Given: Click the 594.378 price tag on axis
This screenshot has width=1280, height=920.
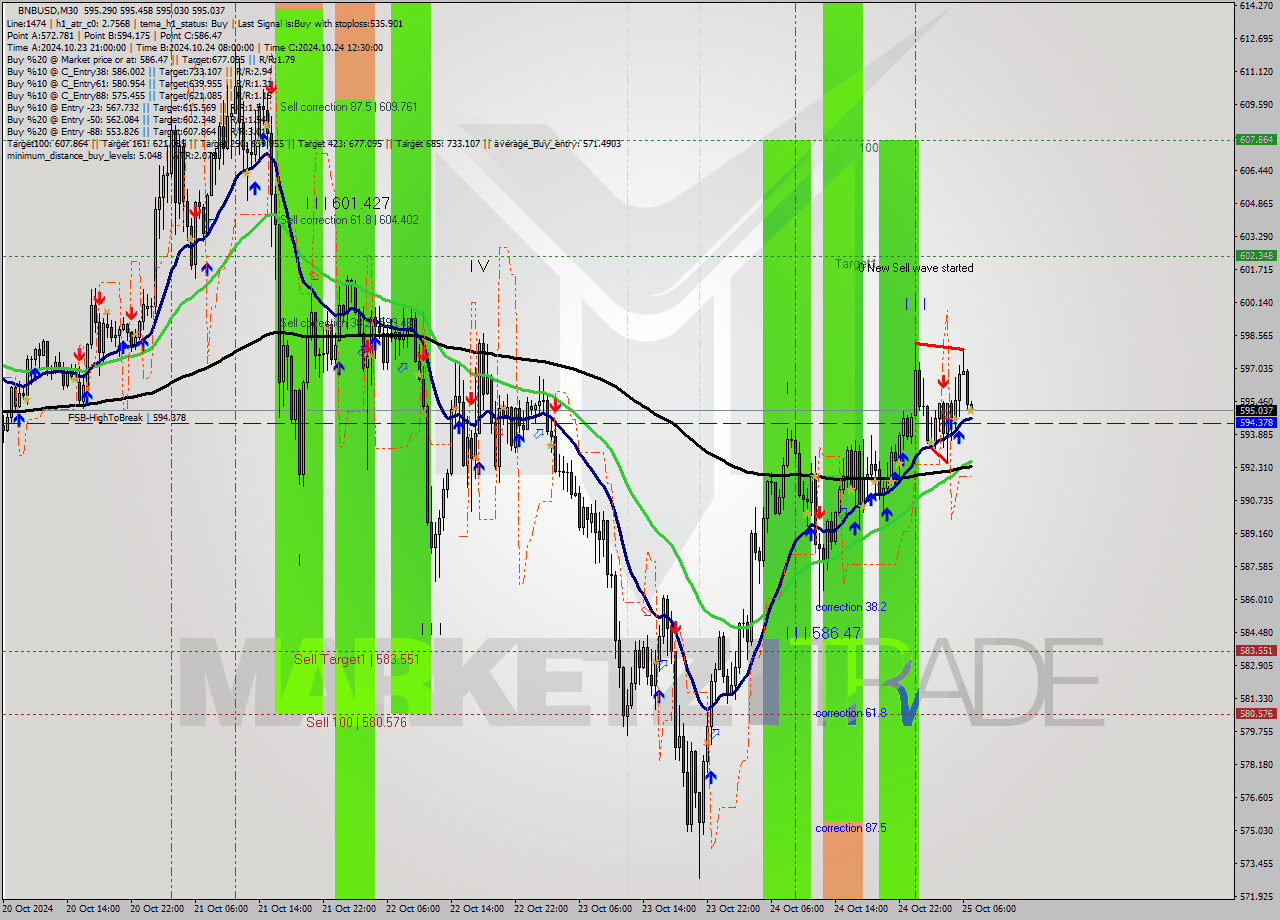Looking at the screenshot, I should pos(1256,423).
